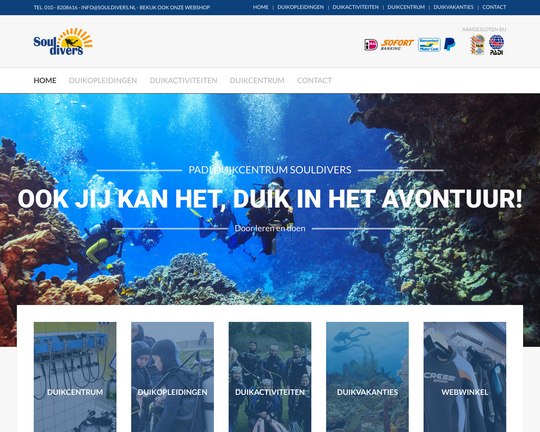Open HOME in the top blue bar
540x432 pixels.
point(260,7)
